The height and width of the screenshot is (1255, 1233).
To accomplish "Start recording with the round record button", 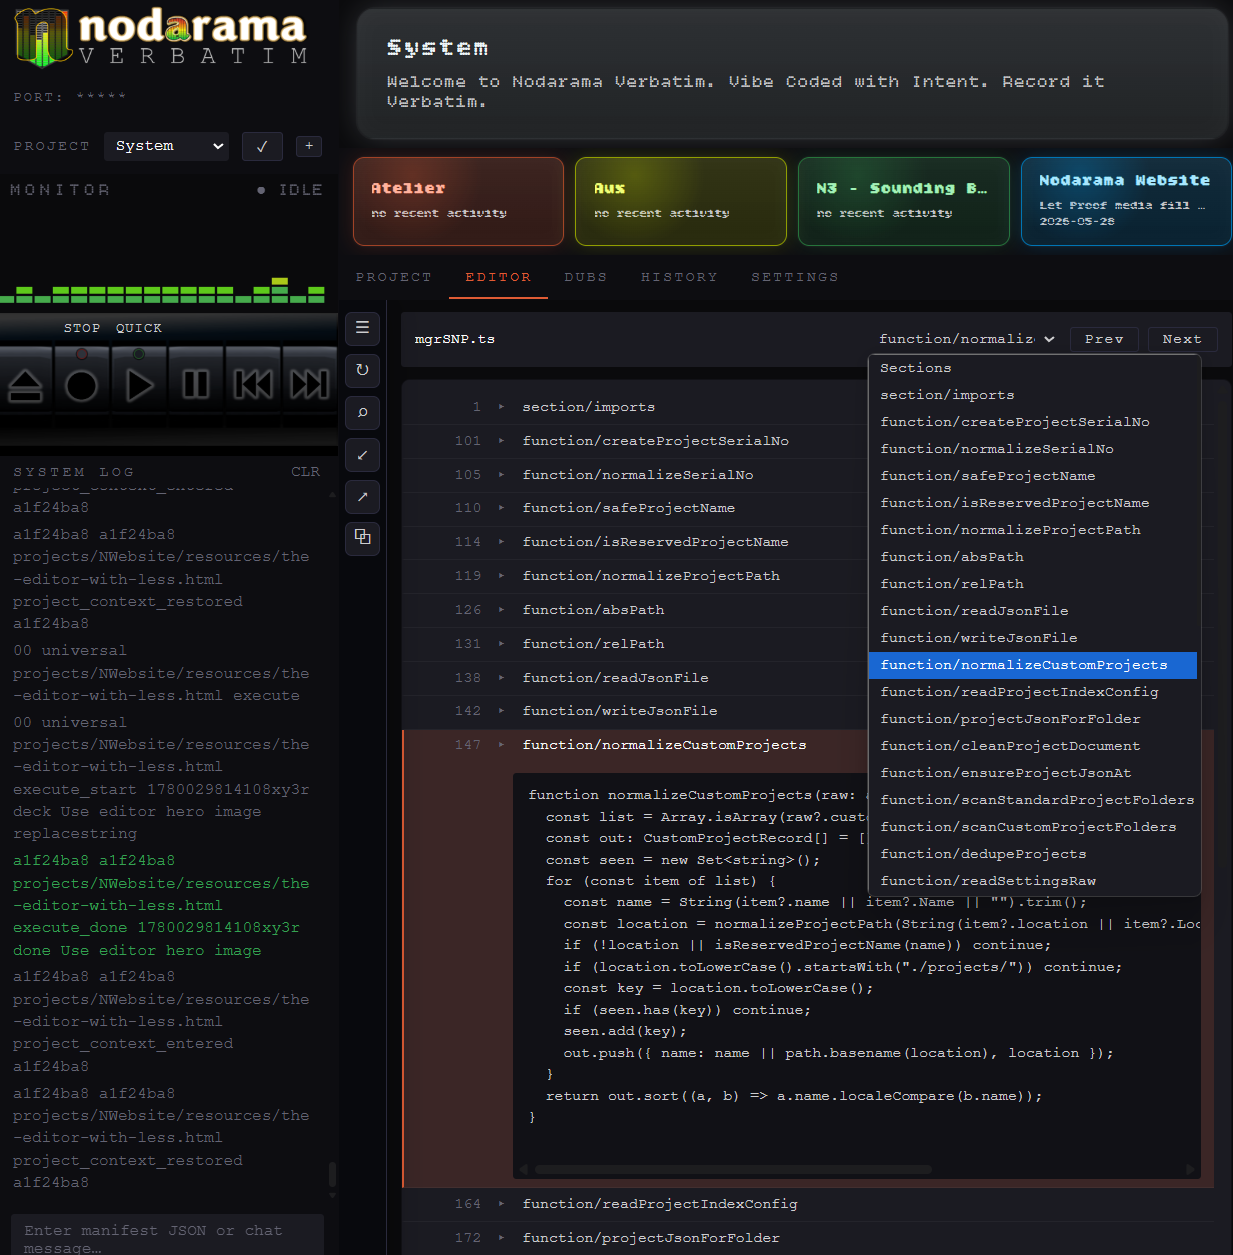I will [x=81, y=384].
